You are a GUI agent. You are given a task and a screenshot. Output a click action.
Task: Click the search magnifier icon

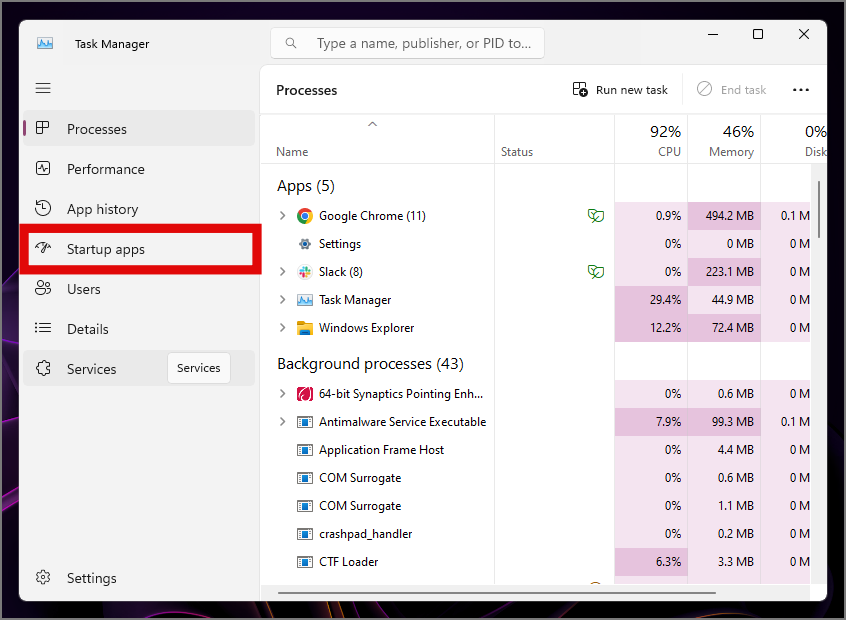[x=291, y=43]
